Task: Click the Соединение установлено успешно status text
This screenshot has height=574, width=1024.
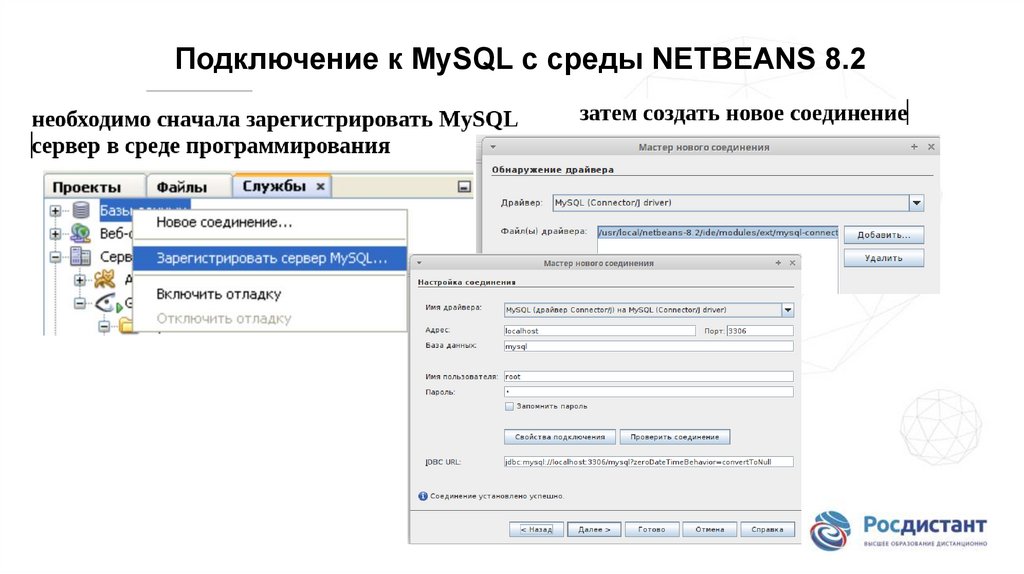Action: (x=496, y=496)
